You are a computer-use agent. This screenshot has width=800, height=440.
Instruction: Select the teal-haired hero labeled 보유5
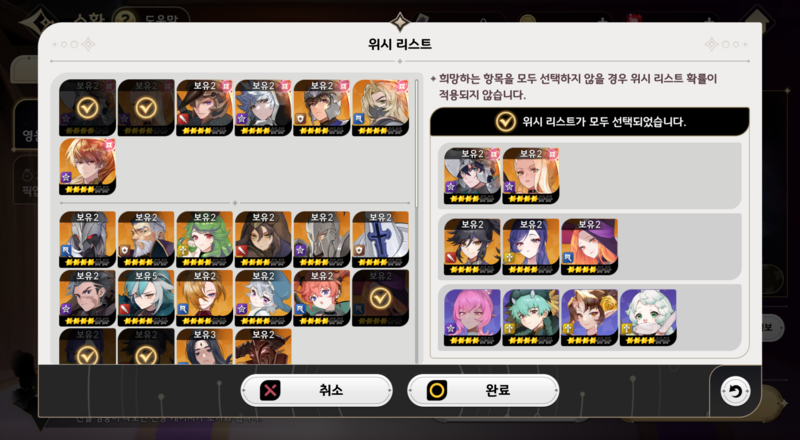coord(146,298)
